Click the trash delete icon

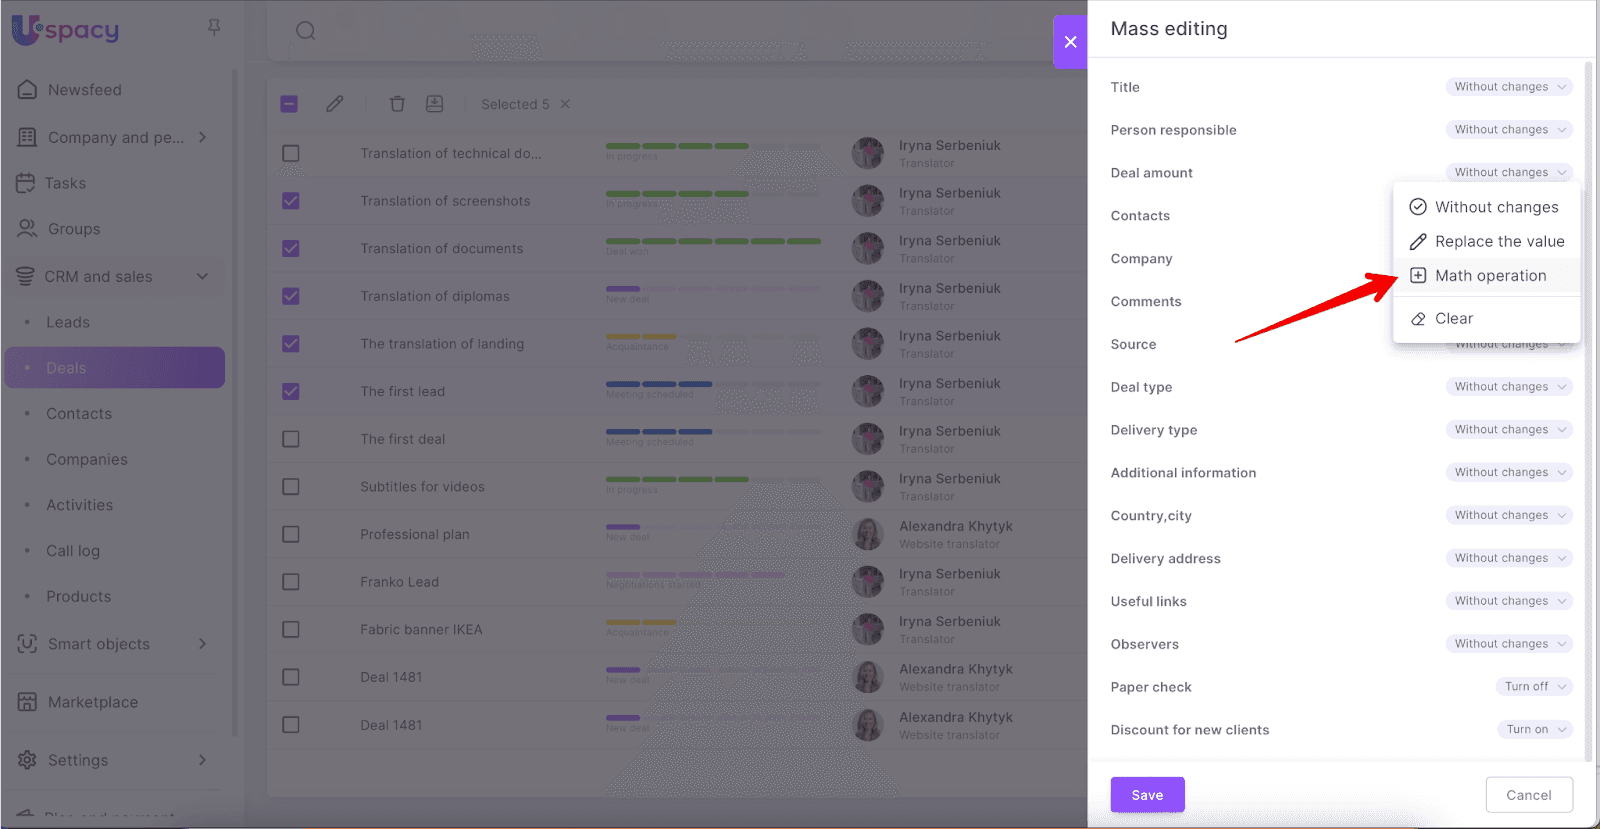click(x=397, y=104)
